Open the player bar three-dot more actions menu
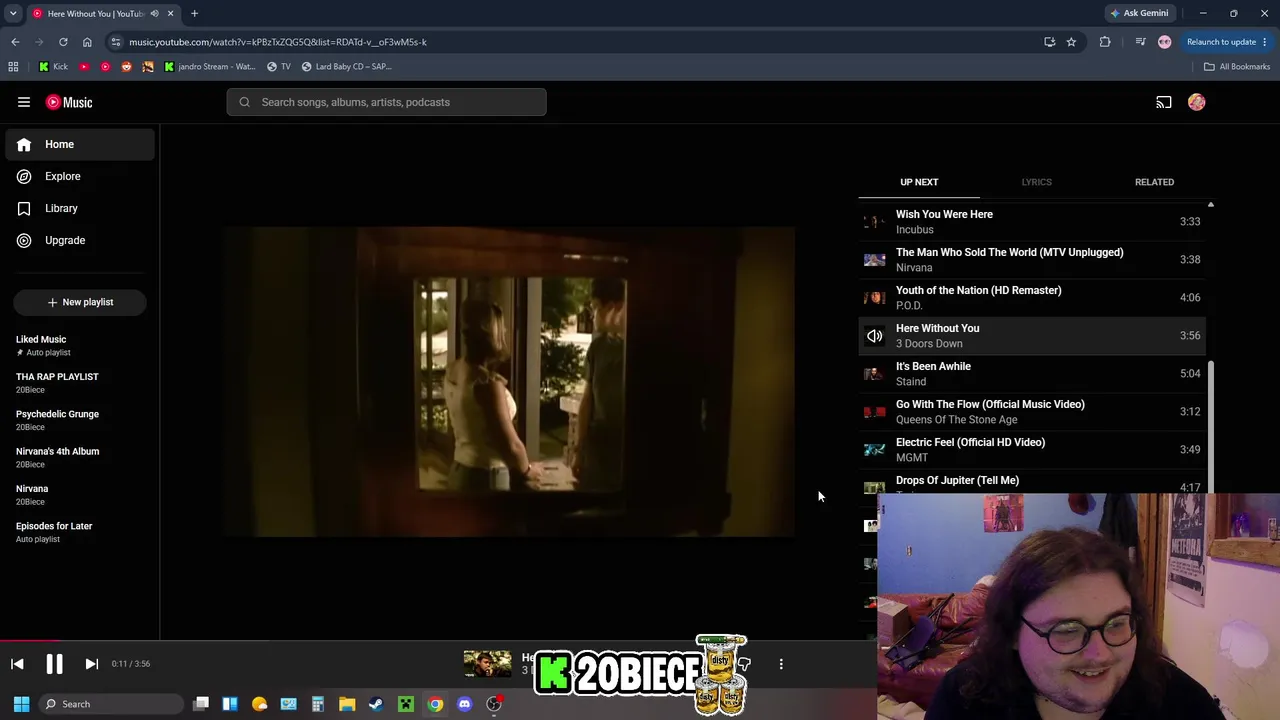The width and height of the screenshot is (1280, 720). 781,664
